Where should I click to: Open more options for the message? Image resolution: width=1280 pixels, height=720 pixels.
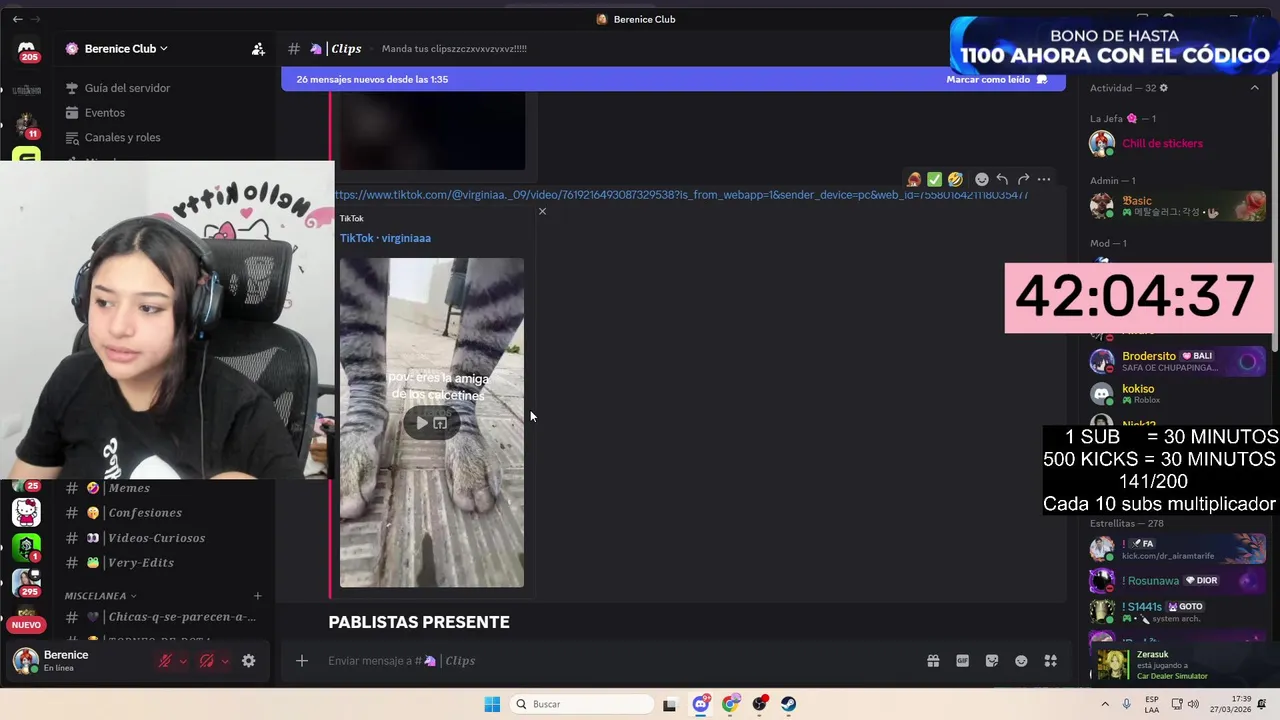[x=1044, y=179]
